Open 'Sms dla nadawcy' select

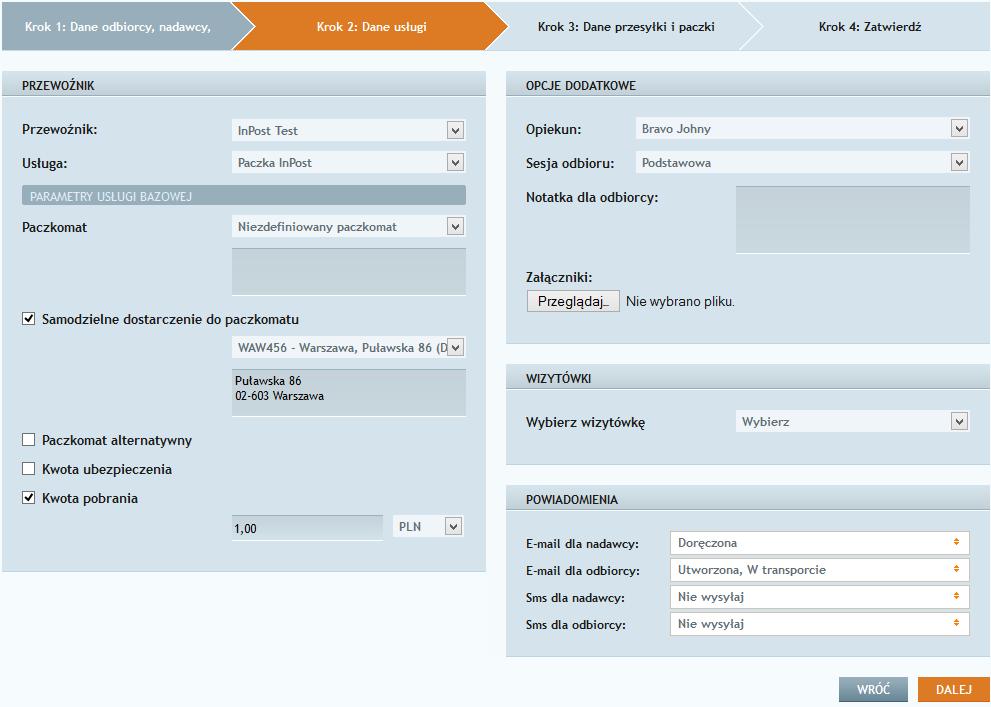(x=820, y=597)
